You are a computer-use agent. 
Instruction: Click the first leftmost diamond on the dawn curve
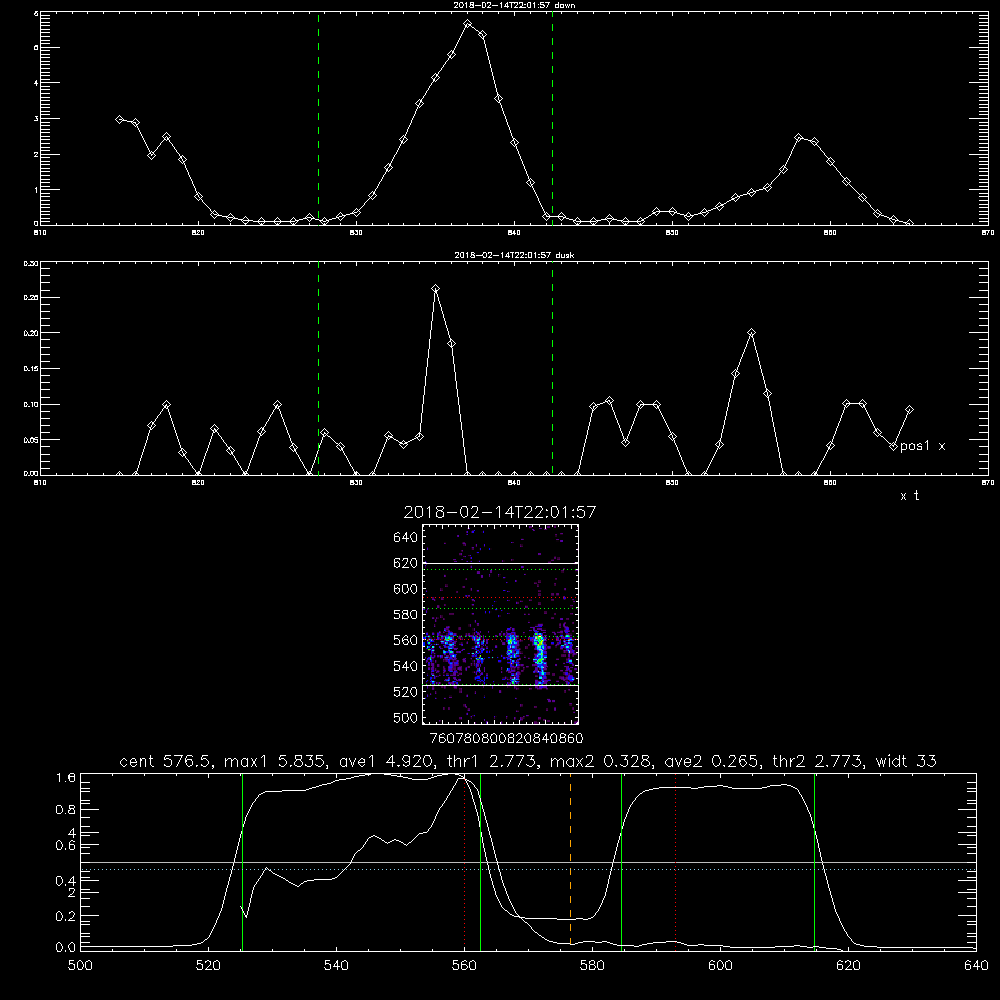tap(119, 119)
